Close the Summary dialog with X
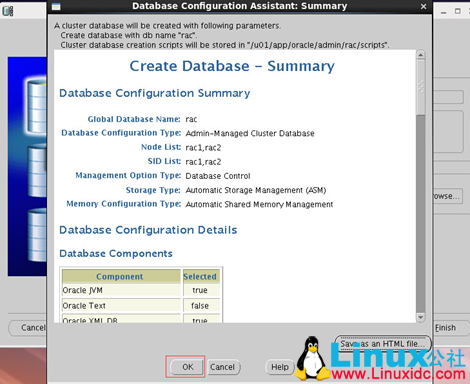The height and width of the screenshot is (384, 470). pos(423,6)
